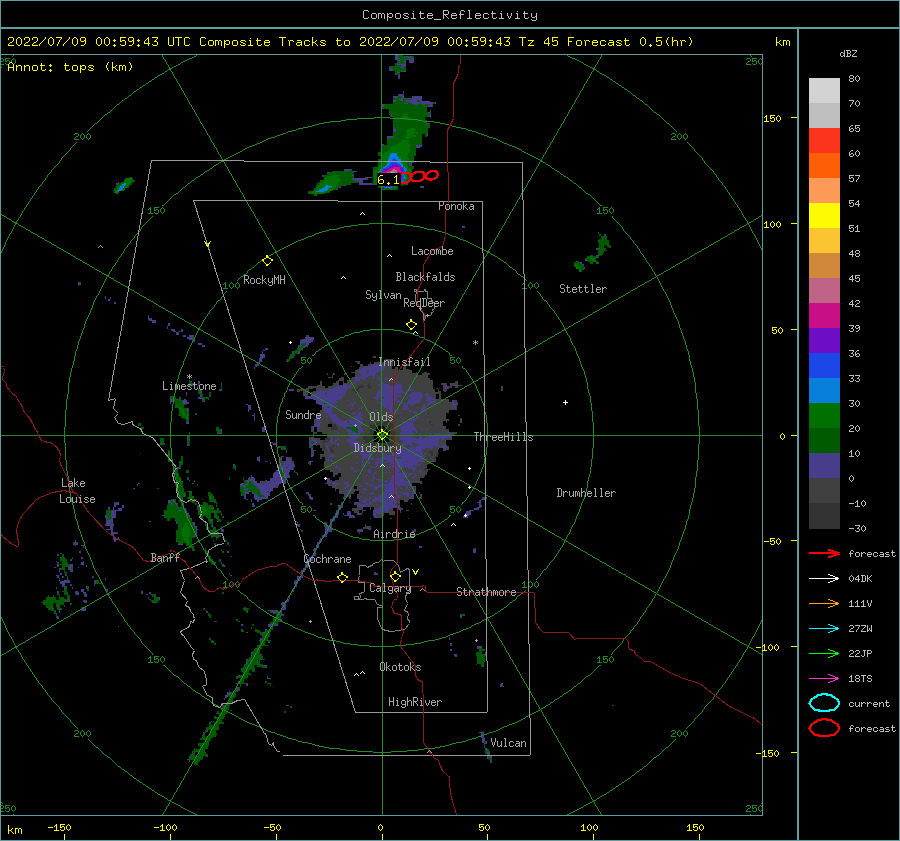Click the strong echo core north of Ponoka
The width and height of the screenshot is (900, 841).
click(393, 168)
